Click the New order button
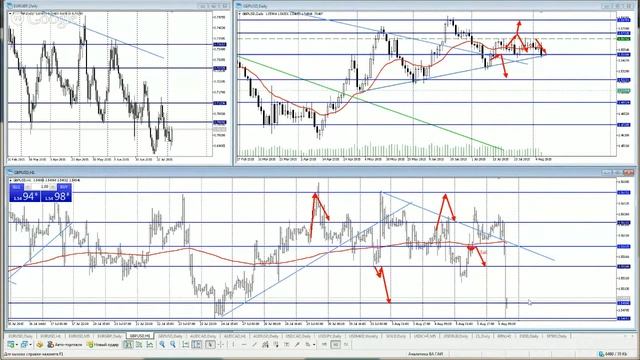This screenshot has width=640, height=360. point(102,345)
